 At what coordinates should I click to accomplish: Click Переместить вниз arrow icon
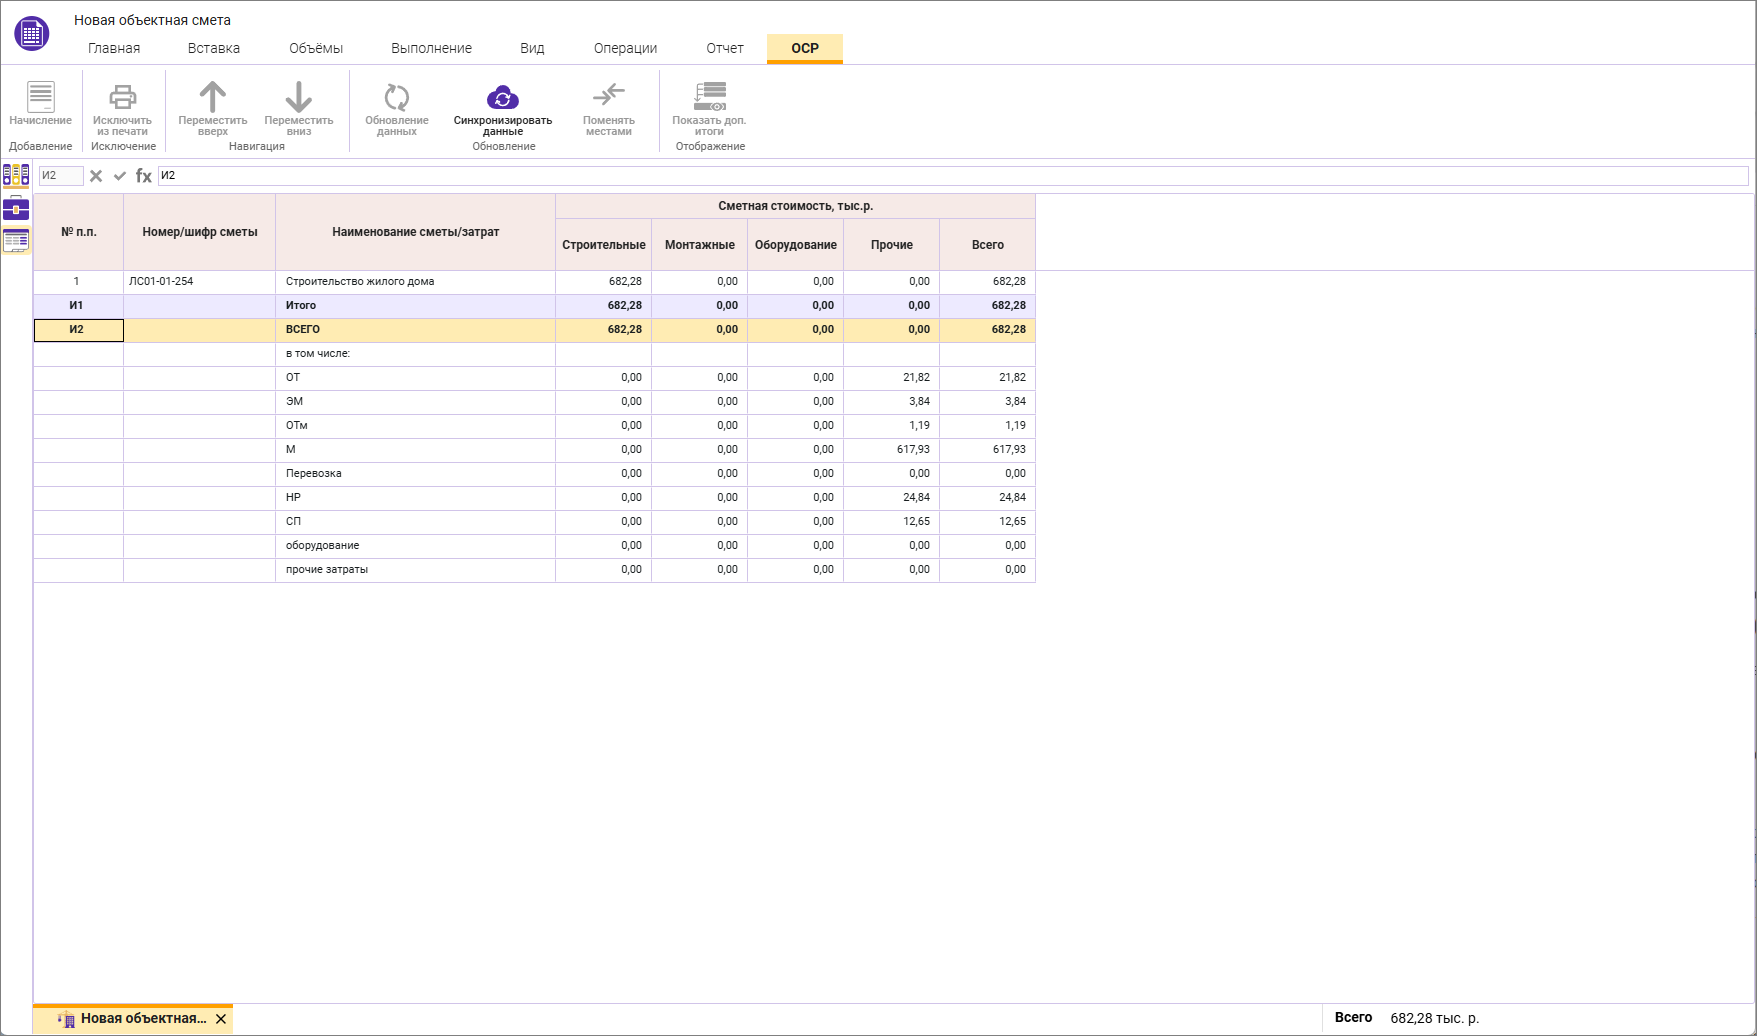click(x=298, y=98)
